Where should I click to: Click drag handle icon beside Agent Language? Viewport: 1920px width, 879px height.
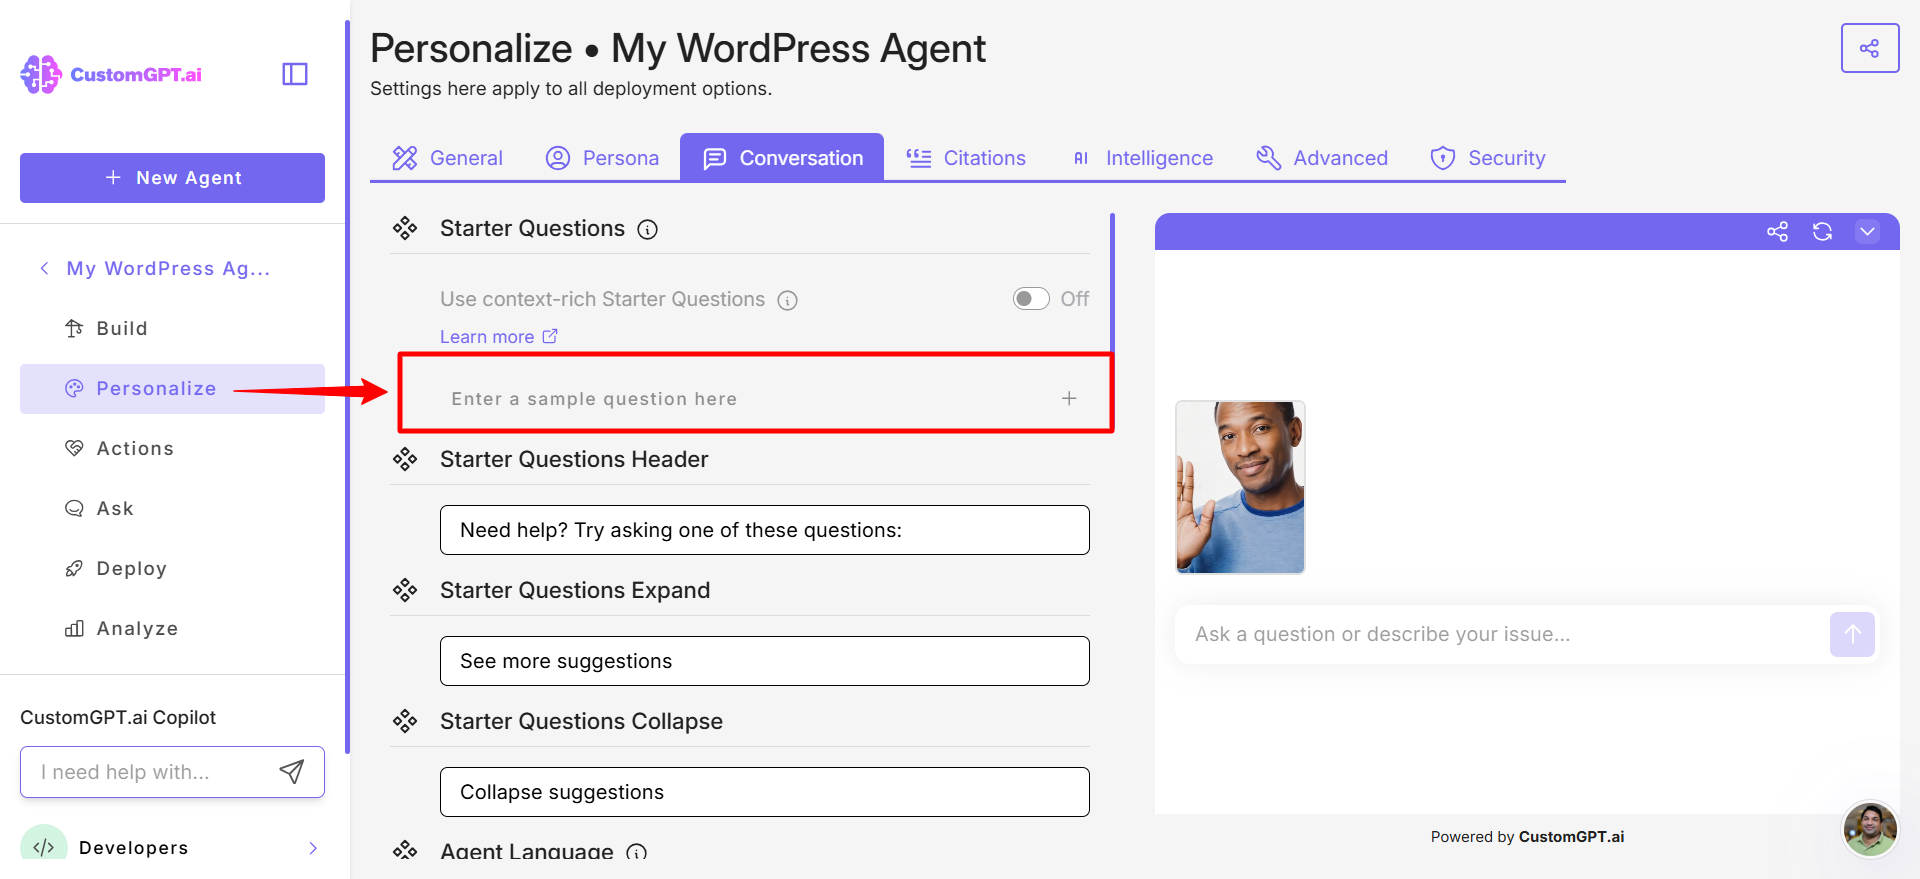tap(405, 851)
